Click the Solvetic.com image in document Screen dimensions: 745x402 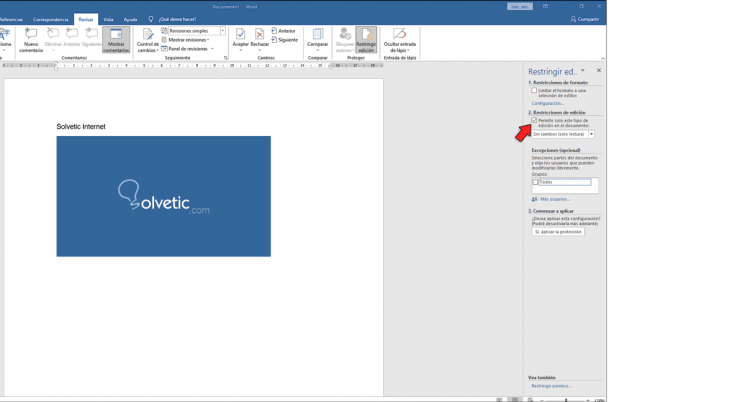pyautogui.click(x=163, y=196)
